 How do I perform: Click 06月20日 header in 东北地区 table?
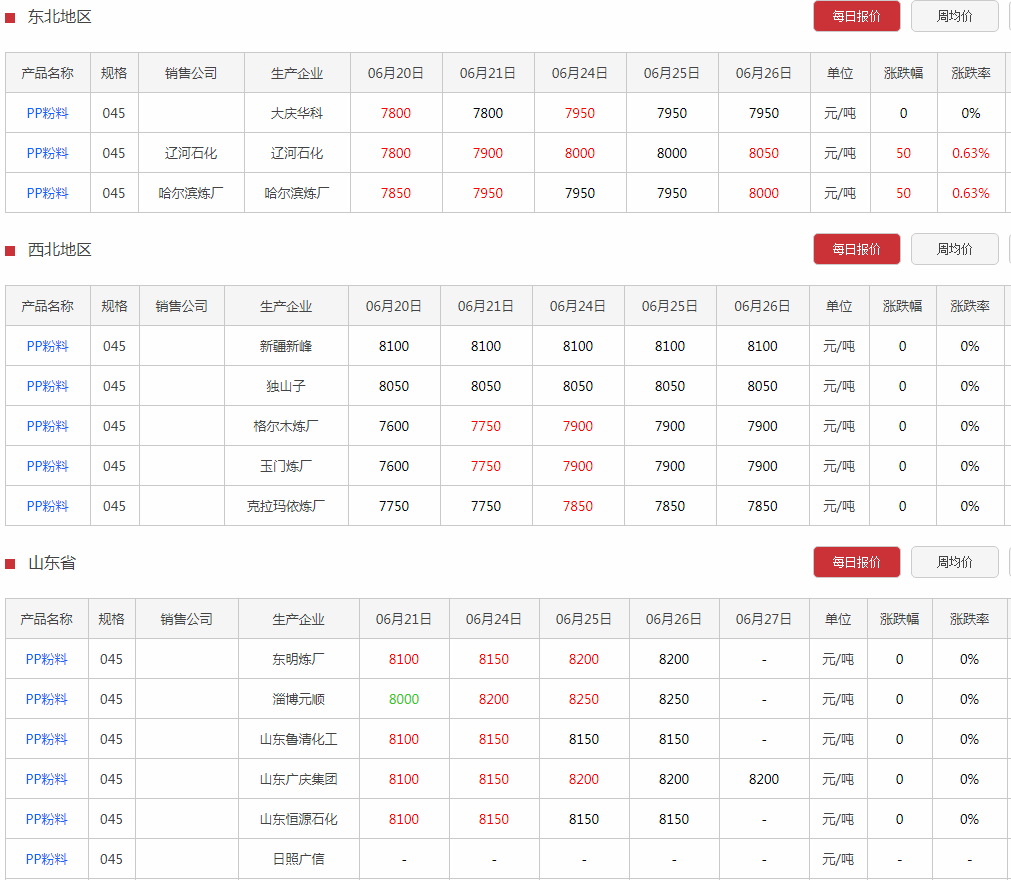[x=396, y=73]
